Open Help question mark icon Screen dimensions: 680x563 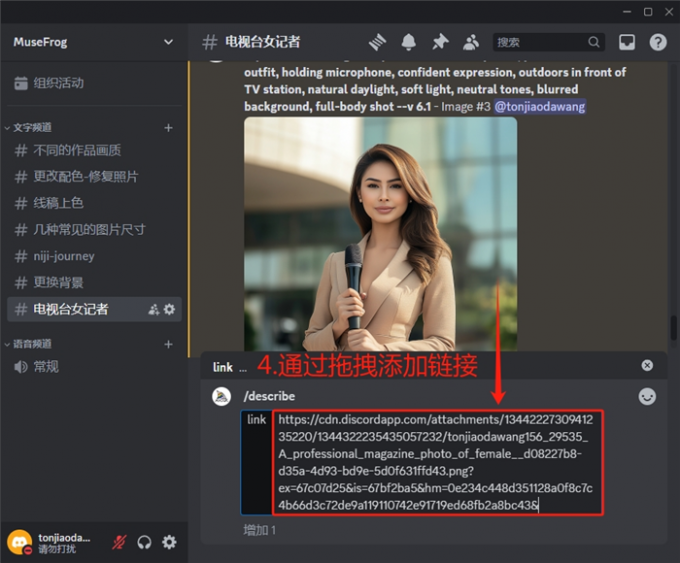tap(658, 42)
